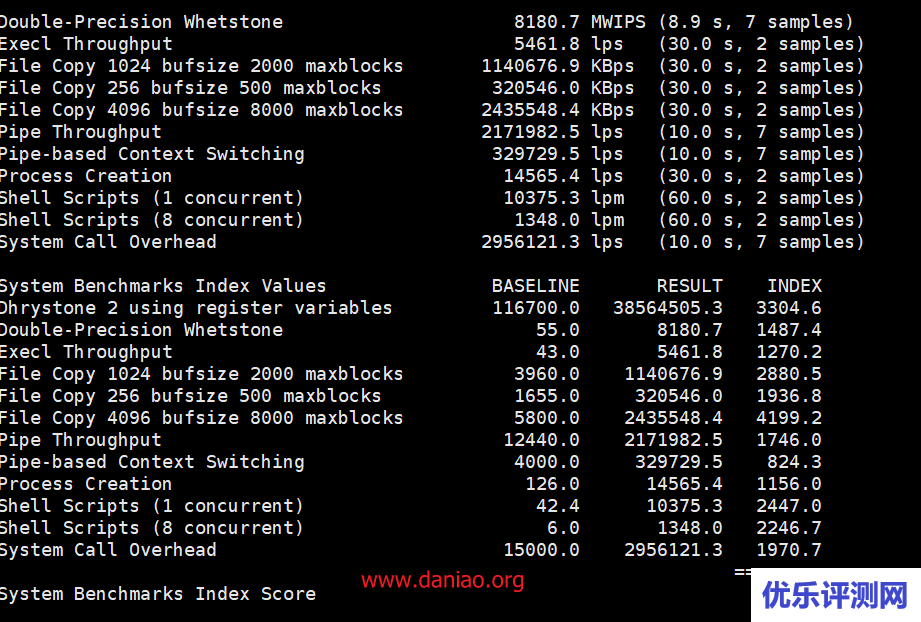This screenshot has height=622, width=921.
Task: Click the RESULT column header
Action: pyautogui.click(x=689, y=286)
